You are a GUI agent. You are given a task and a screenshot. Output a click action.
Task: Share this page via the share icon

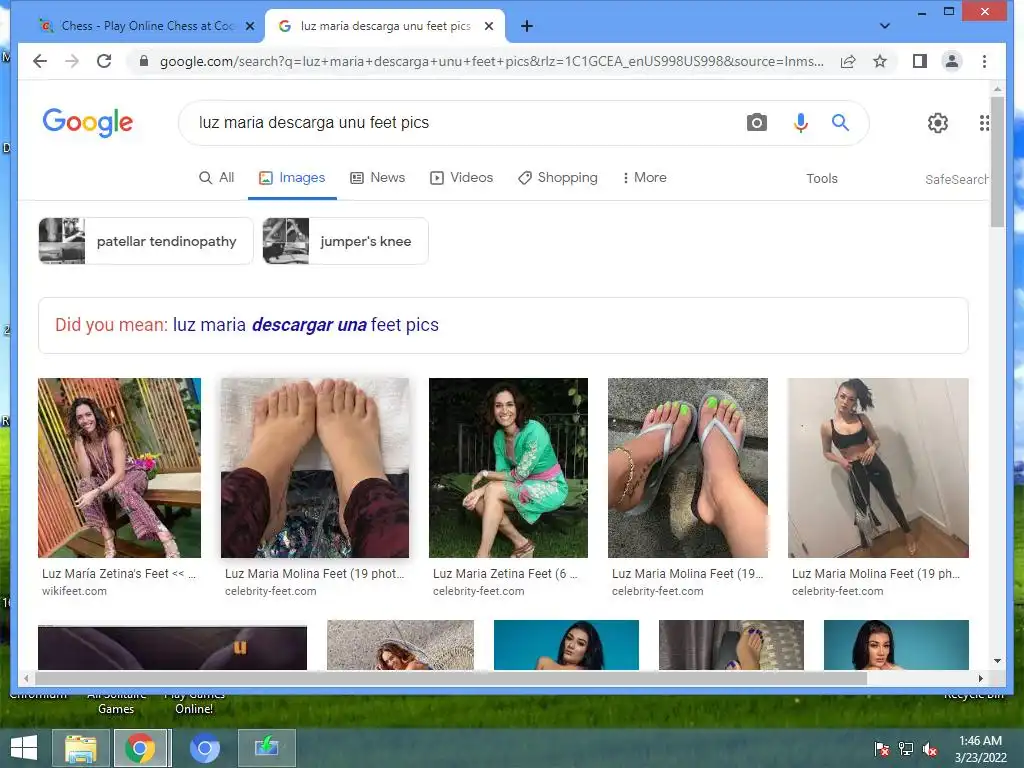(848, 61)
